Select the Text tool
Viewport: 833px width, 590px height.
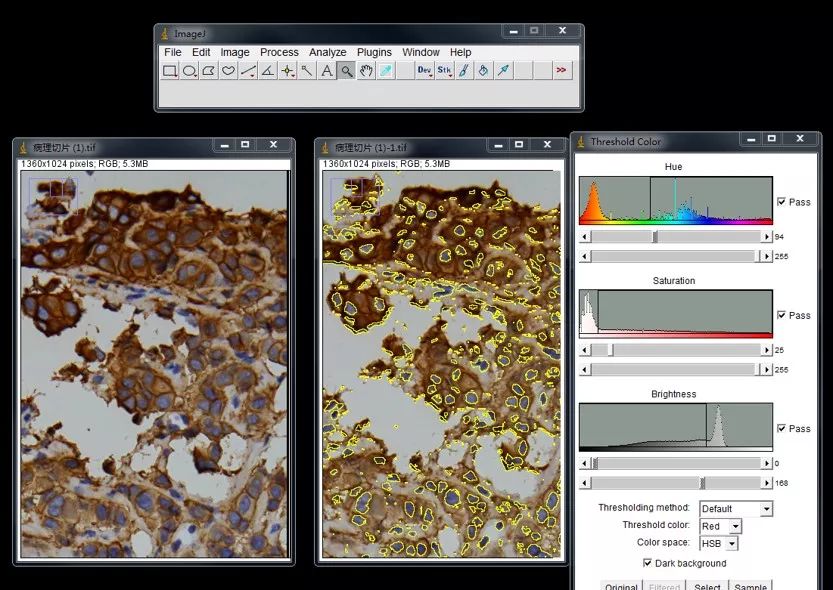click(326, 71)
